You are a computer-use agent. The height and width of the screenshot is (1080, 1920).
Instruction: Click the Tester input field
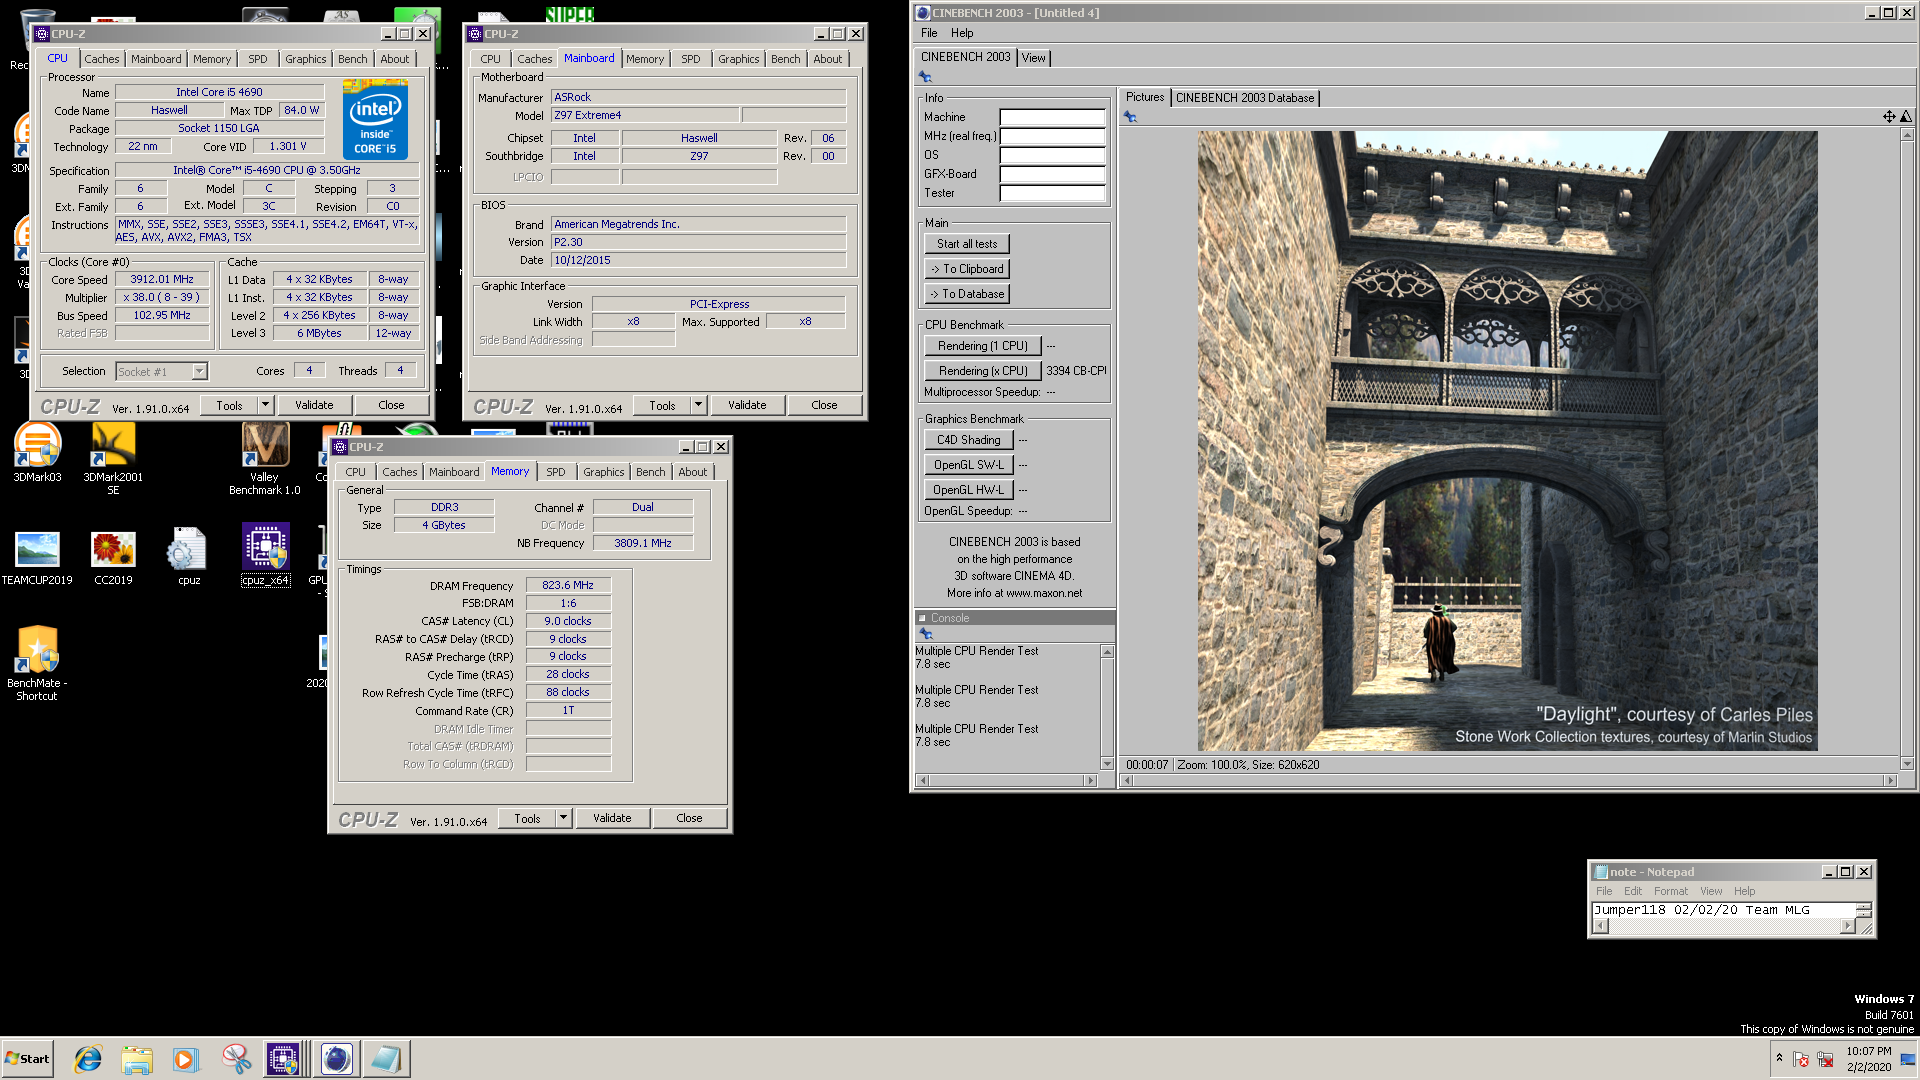click(1052, 193)
